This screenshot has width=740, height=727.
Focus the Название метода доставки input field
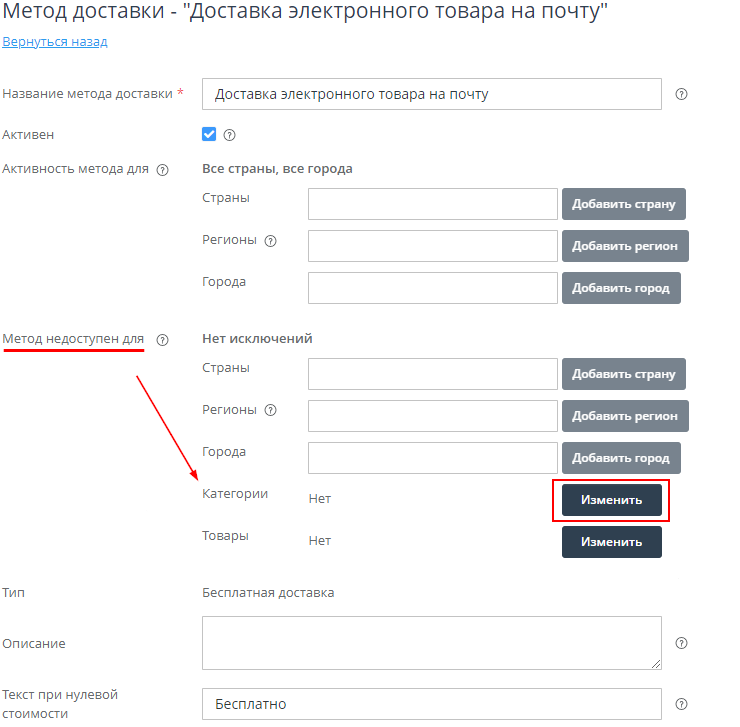coord(431,94)
